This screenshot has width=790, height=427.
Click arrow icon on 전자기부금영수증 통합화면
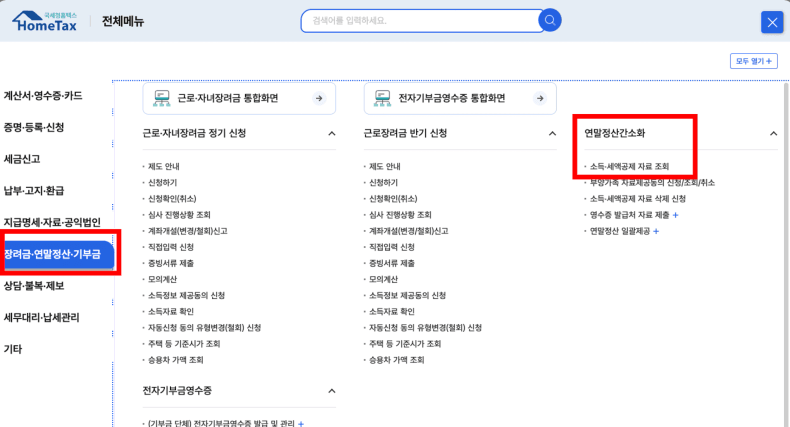tap(540, 98)
